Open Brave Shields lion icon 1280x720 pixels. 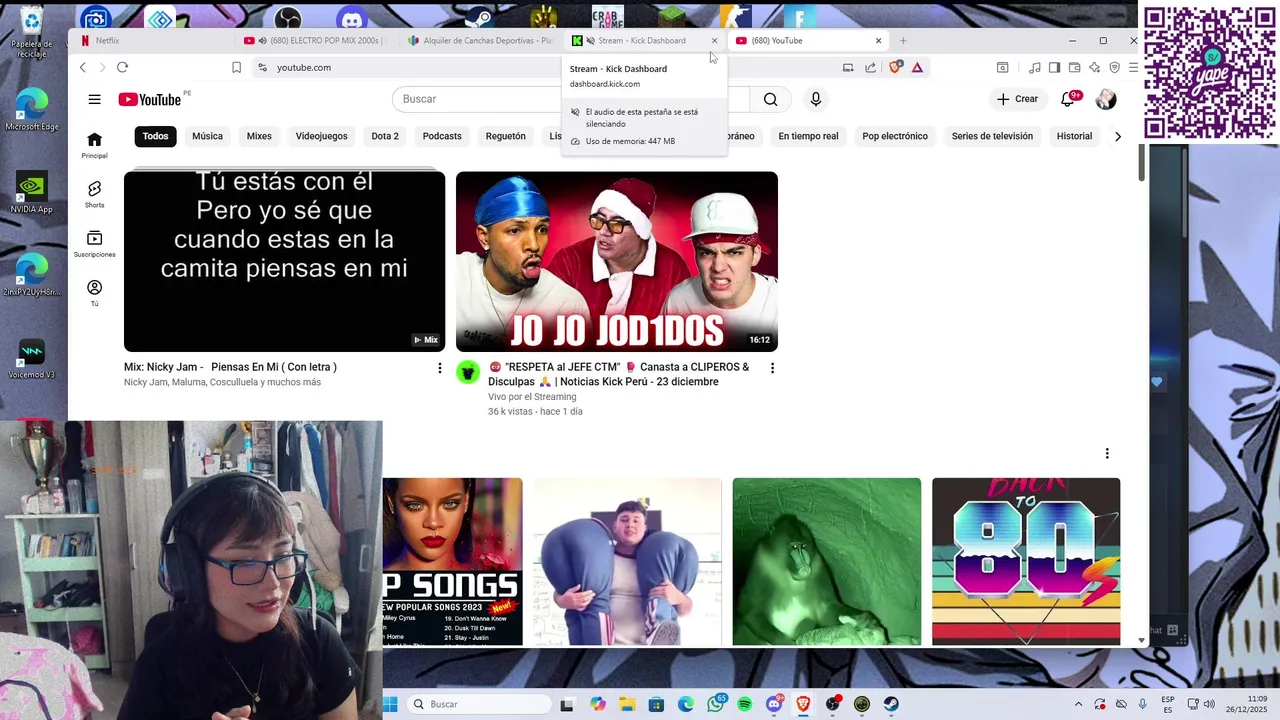point(895,67)
